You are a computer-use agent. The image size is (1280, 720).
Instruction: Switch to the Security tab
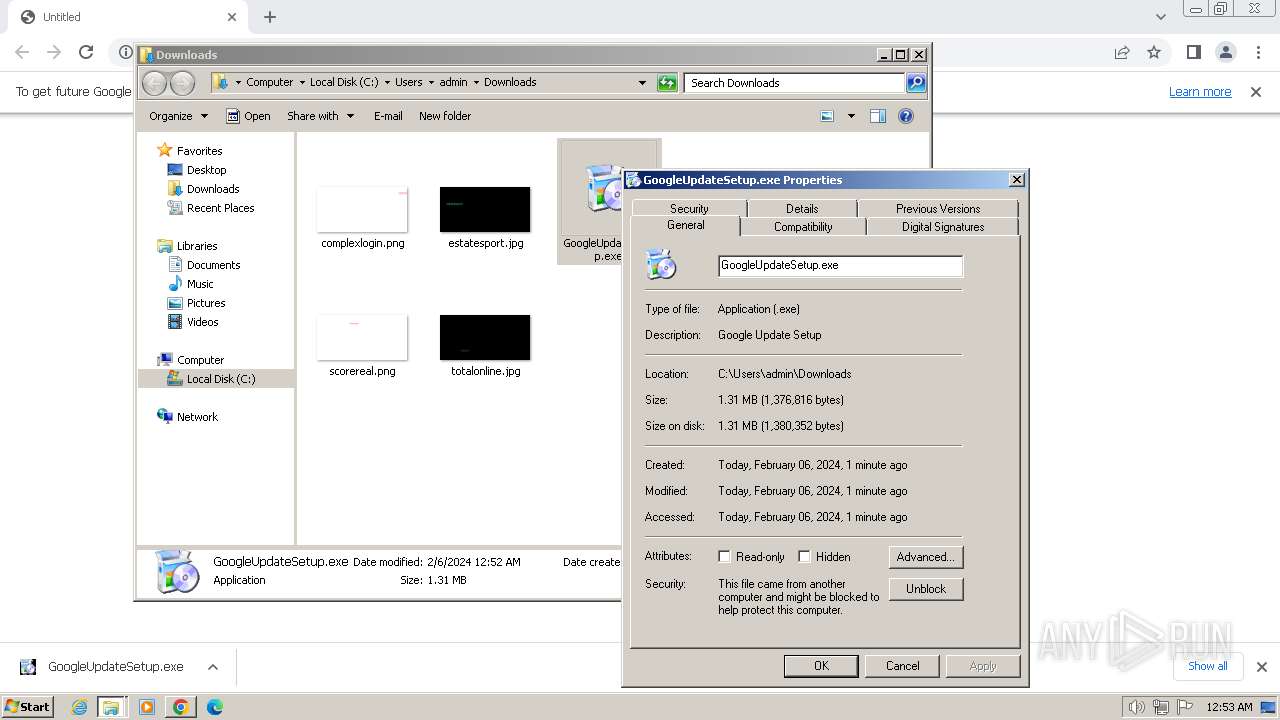[x=689, y=208]
